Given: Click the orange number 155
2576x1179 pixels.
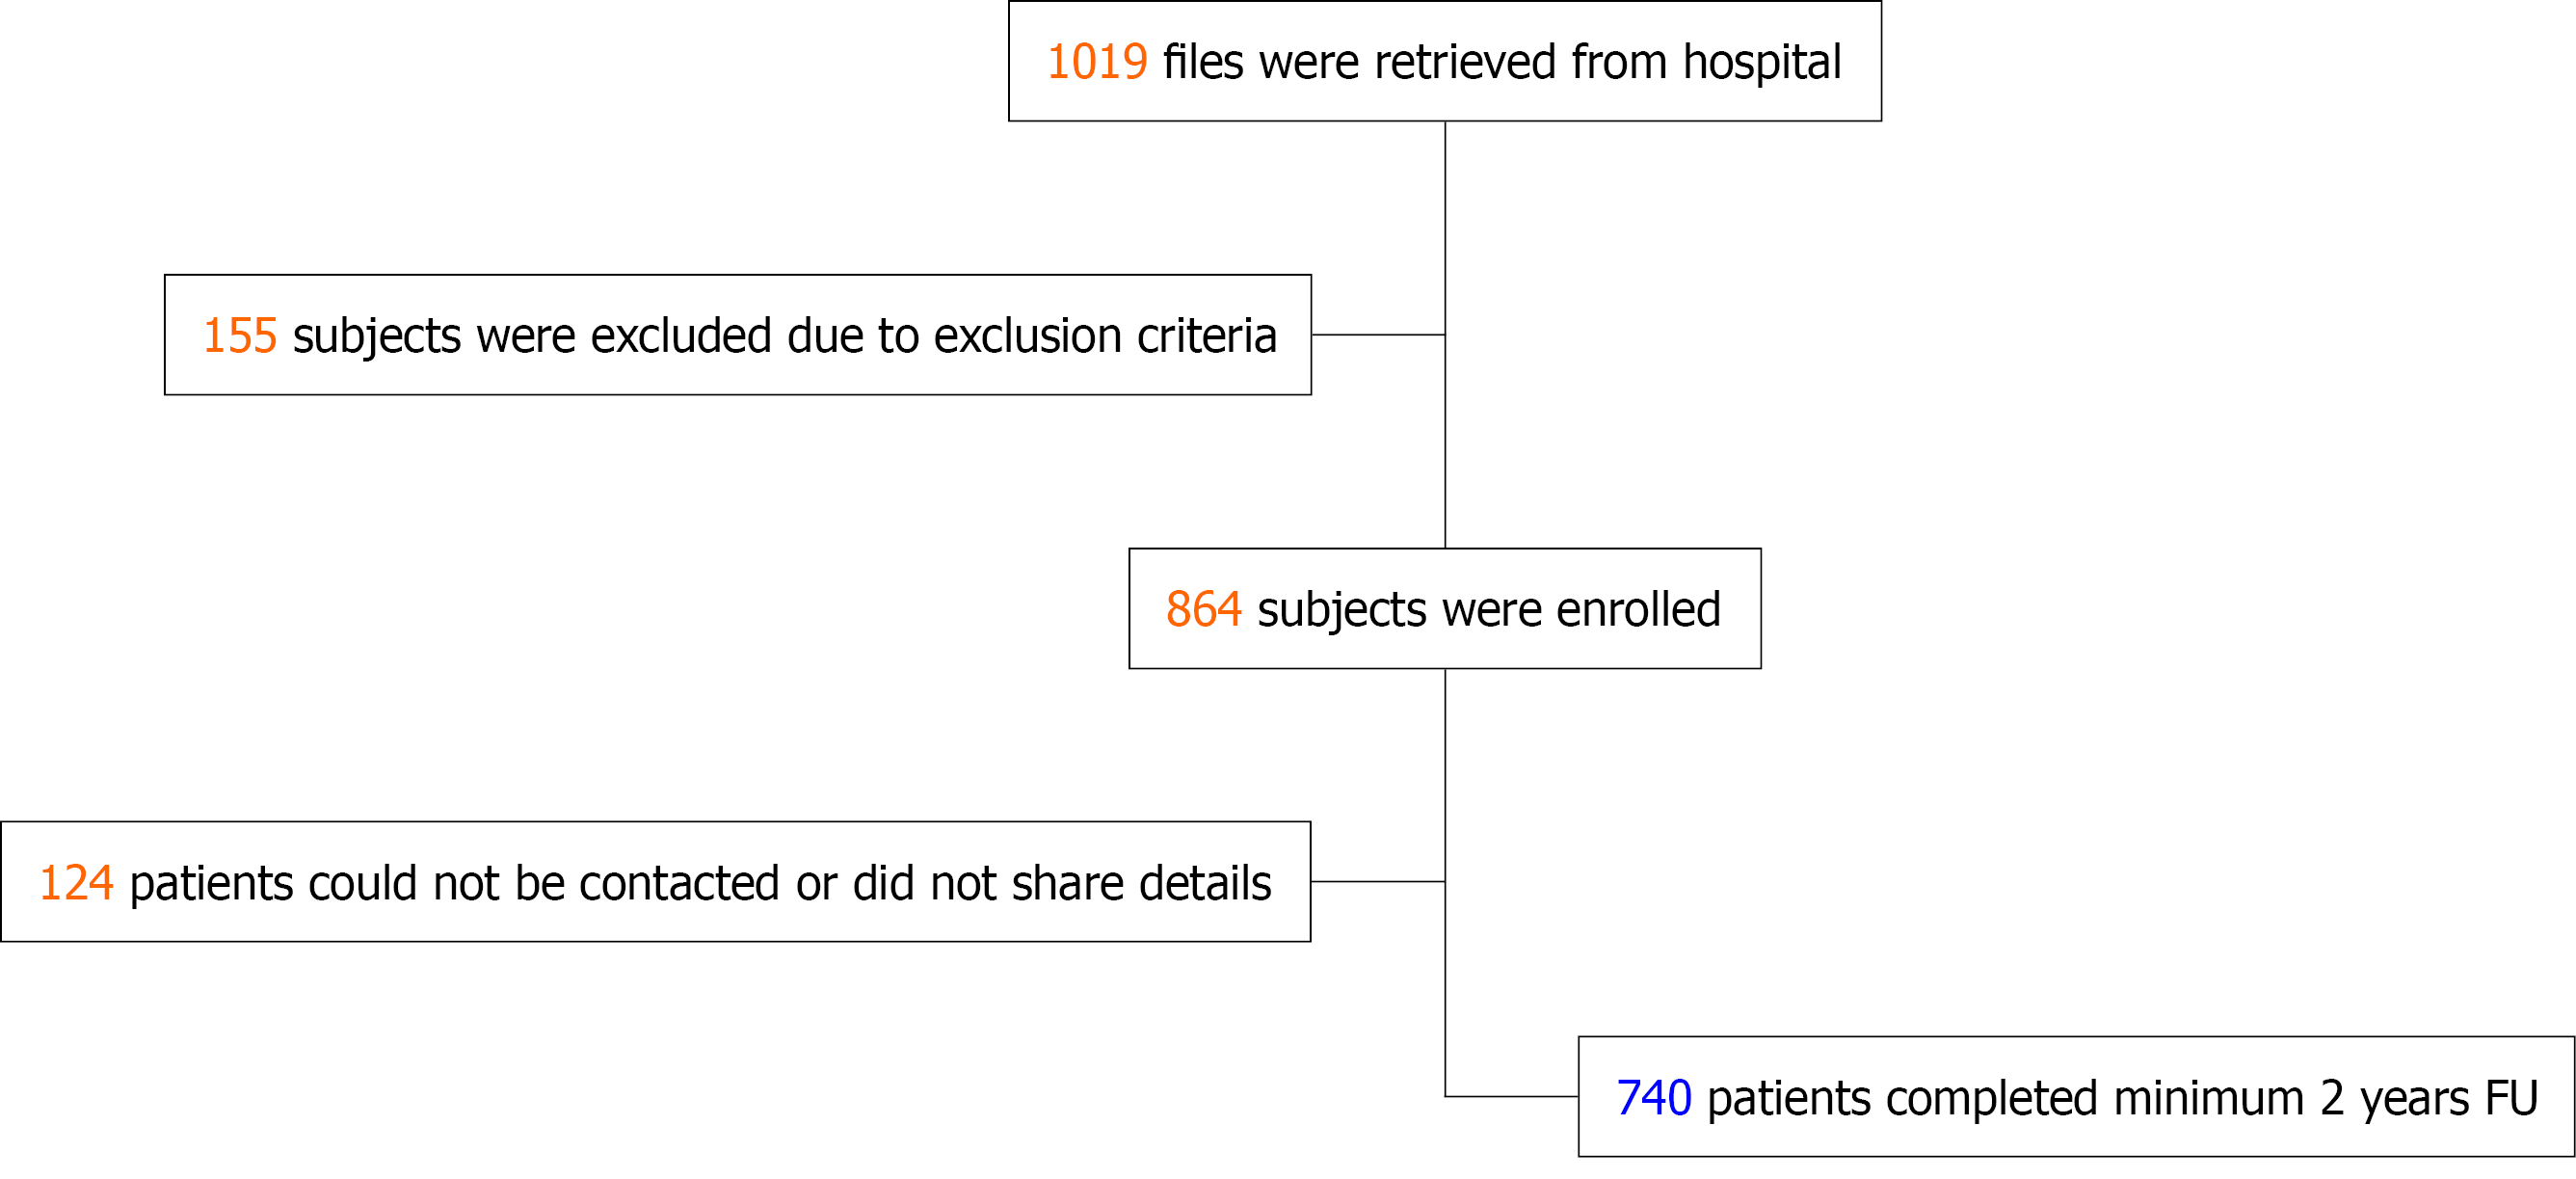Looking at the screenshot, I should click(x=239, y=336).
